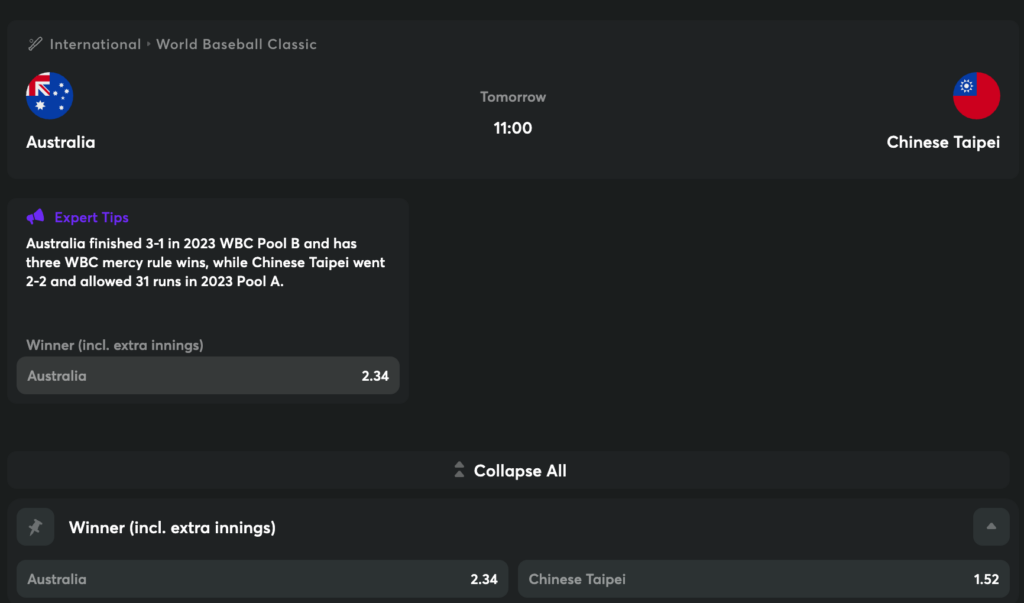
Task: Pin the Winner (incl. extra innings) market
Action: point(35,527)
